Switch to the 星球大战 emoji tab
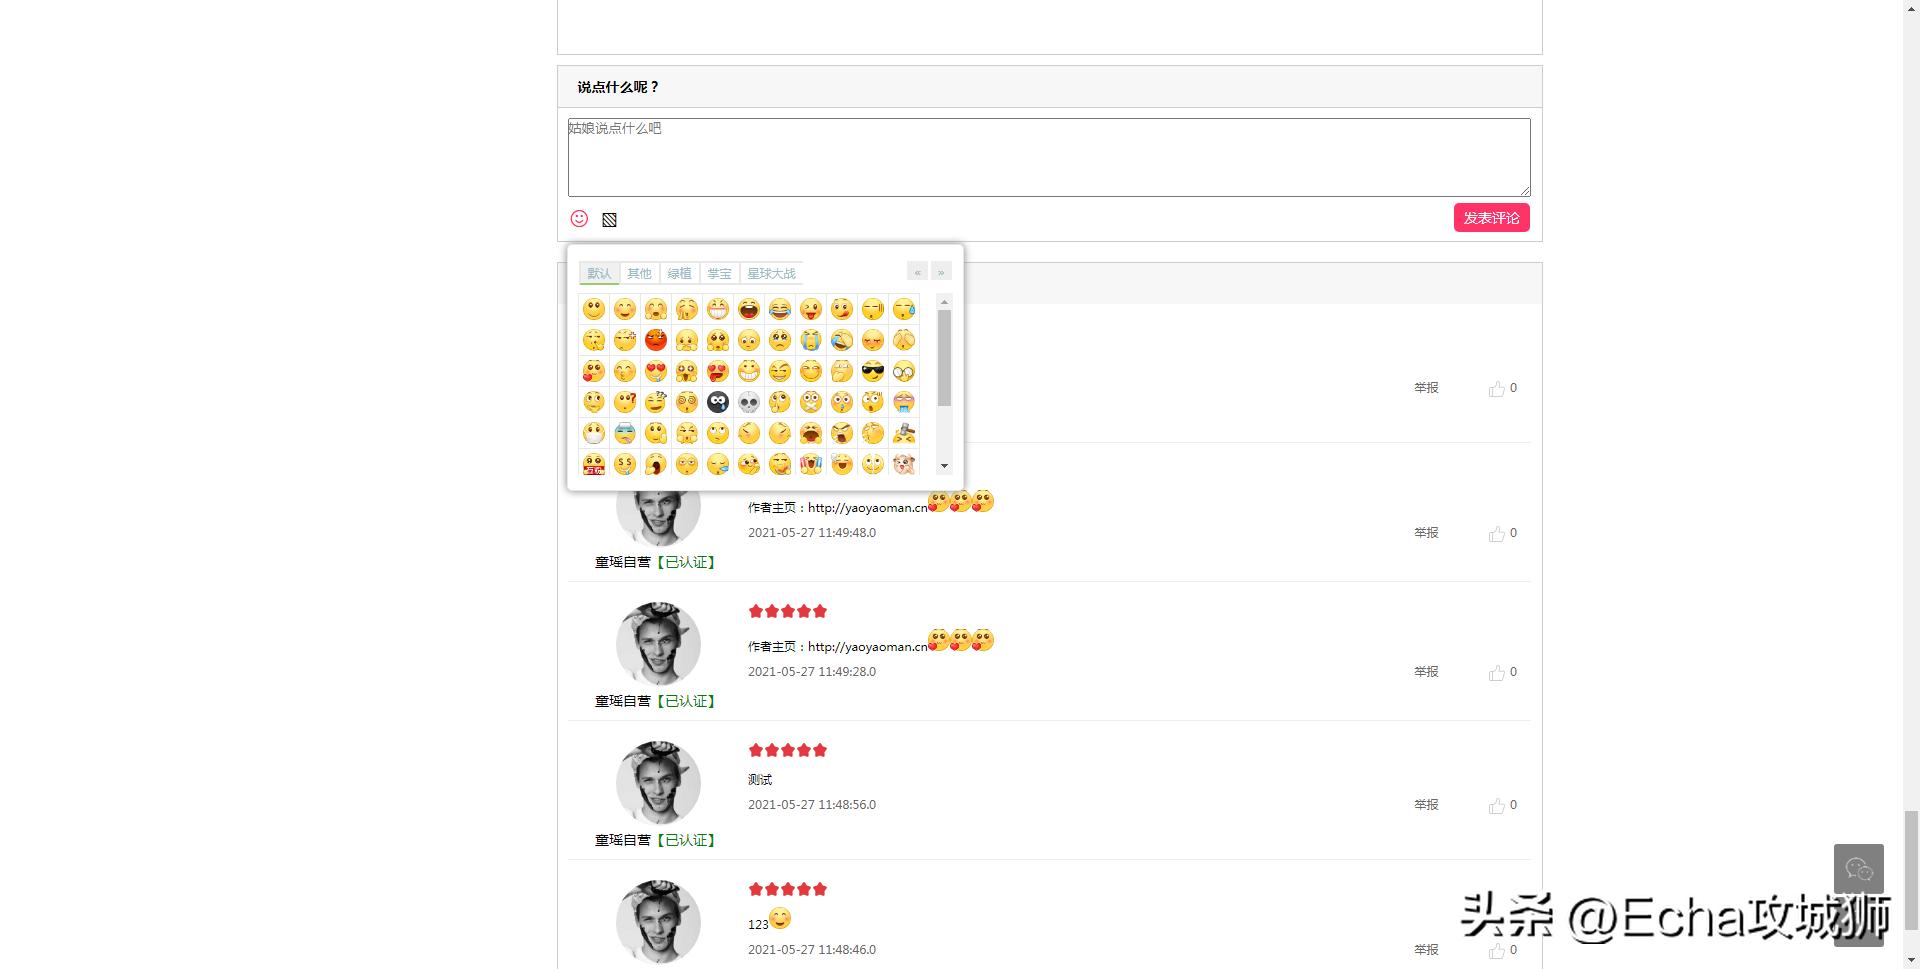The width and height of the screenshot is (1920, 969). [771, 274]
